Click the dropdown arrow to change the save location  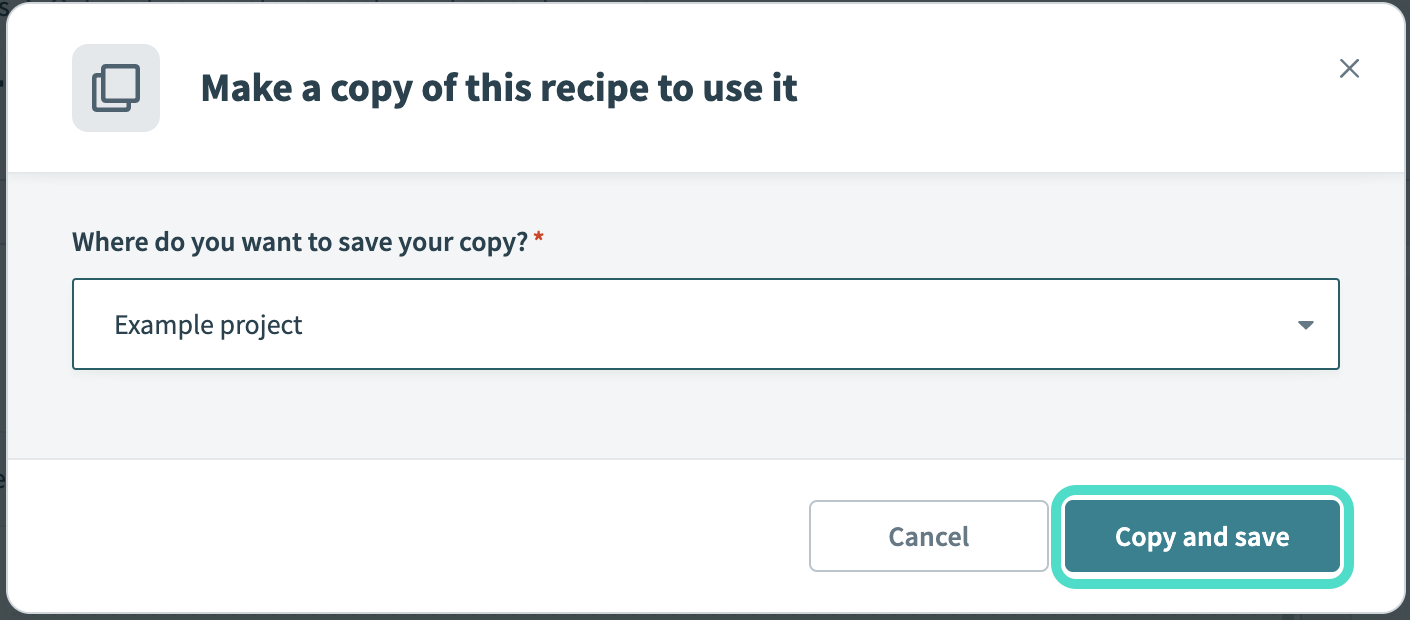point(1305,324)
